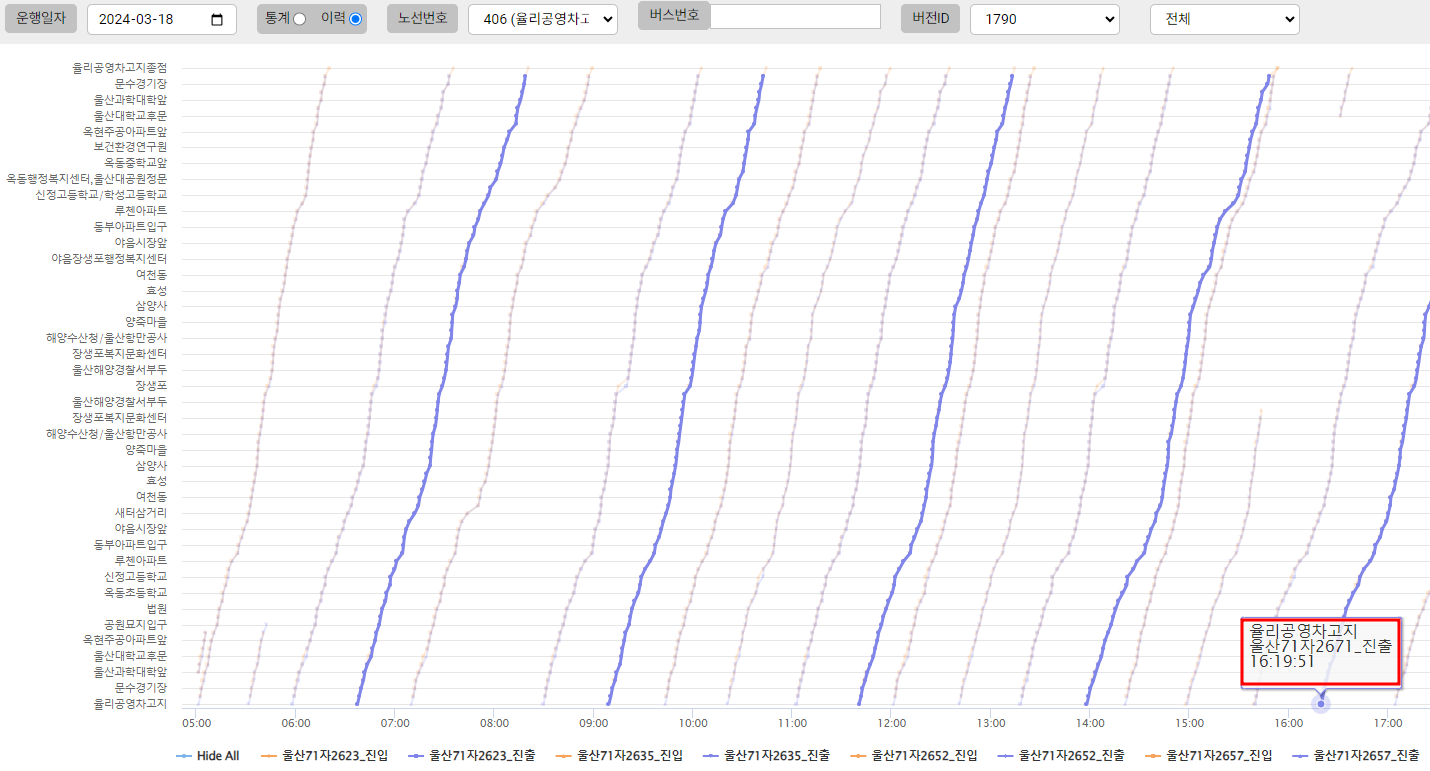Click the 버전ID label

[x=930, y=19]
